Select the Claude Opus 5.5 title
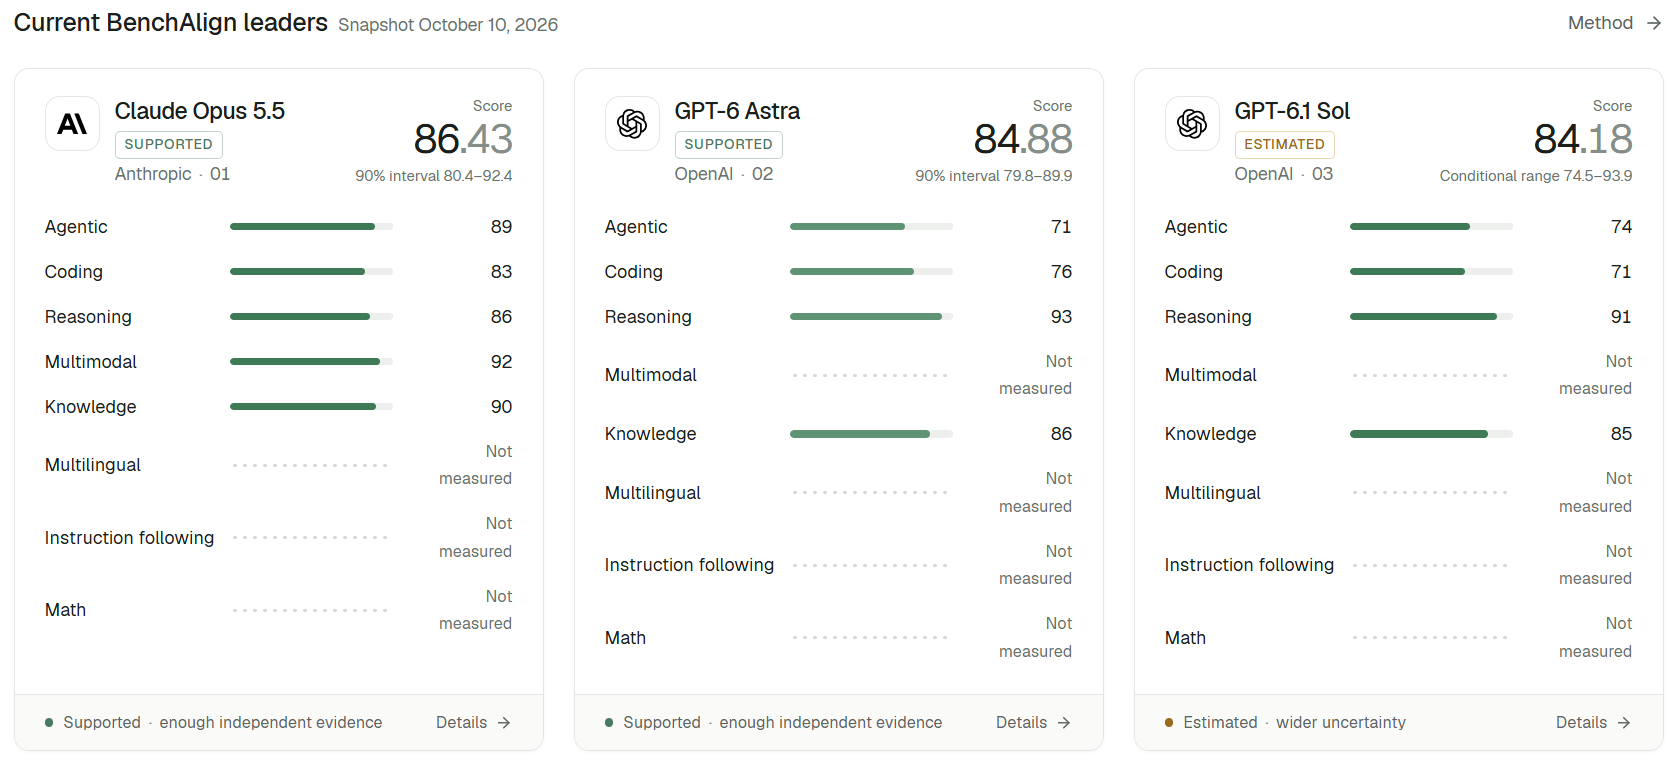The image size is (1671, 760). [200, 111]
